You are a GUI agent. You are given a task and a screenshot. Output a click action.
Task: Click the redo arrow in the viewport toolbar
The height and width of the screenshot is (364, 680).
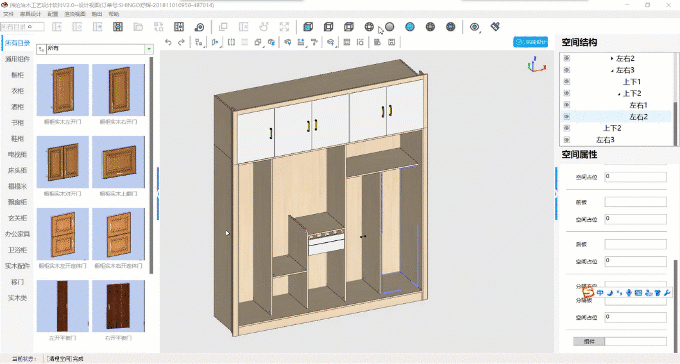(x=181, y=42)
